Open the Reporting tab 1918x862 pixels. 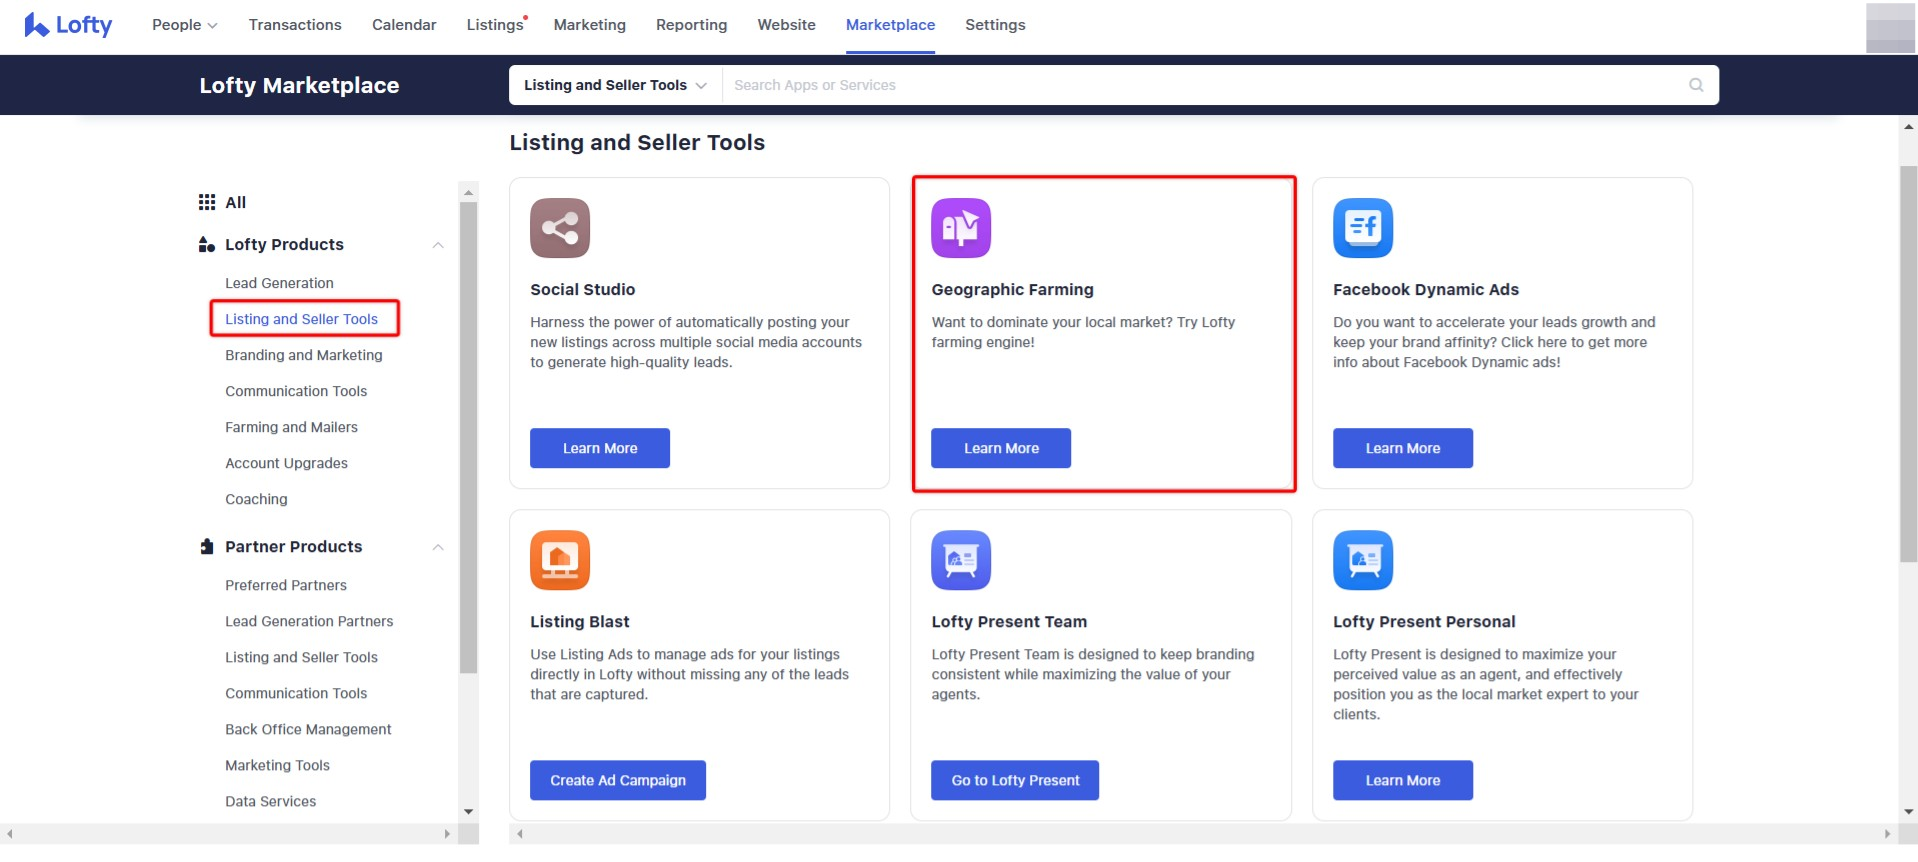(691, 25)
